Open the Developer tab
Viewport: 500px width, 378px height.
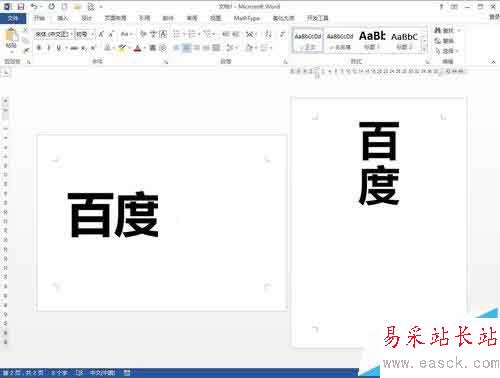point(318,18)
